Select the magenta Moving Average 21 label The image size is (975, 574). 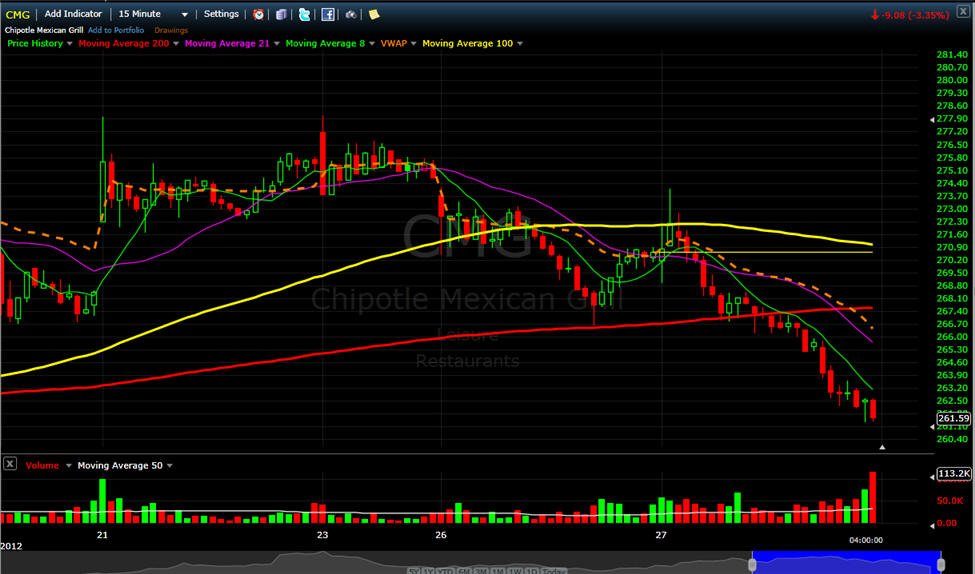[x=227, y=44]
